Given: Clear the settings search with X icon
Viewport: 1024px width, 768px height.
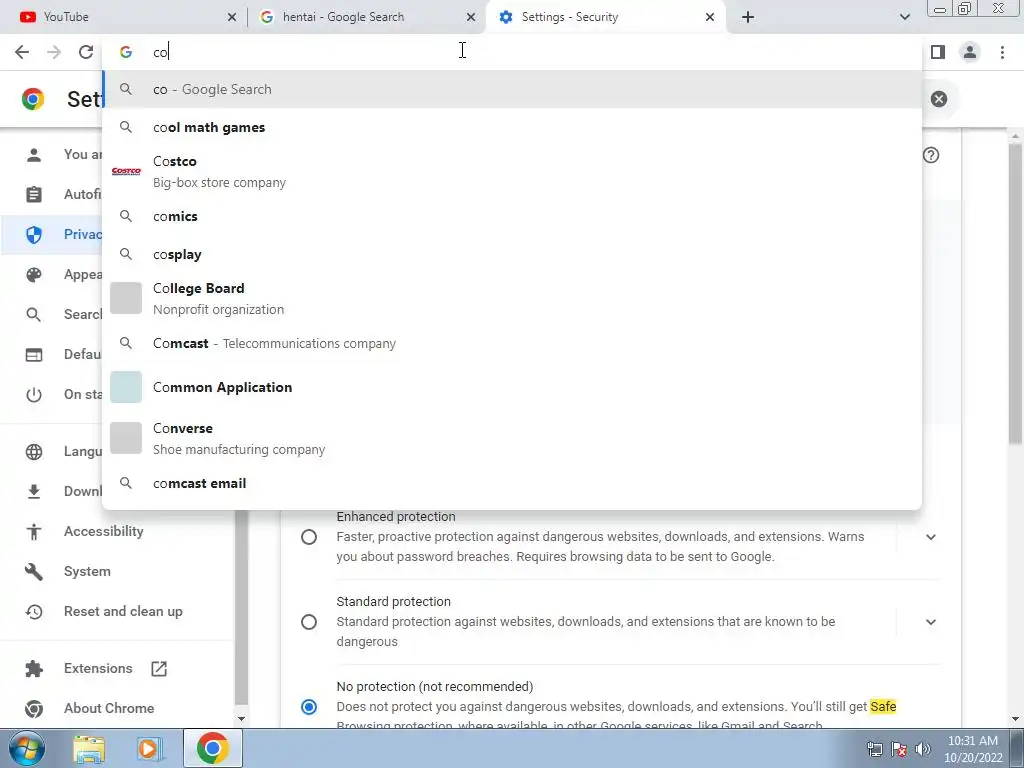Looking at the screenshot, I should (x=938, y=99).
